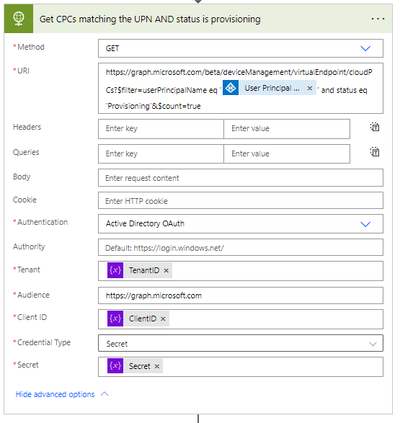Click the Audience field with graph.microsoft.com
400x423 pixels.
[241, 295]
